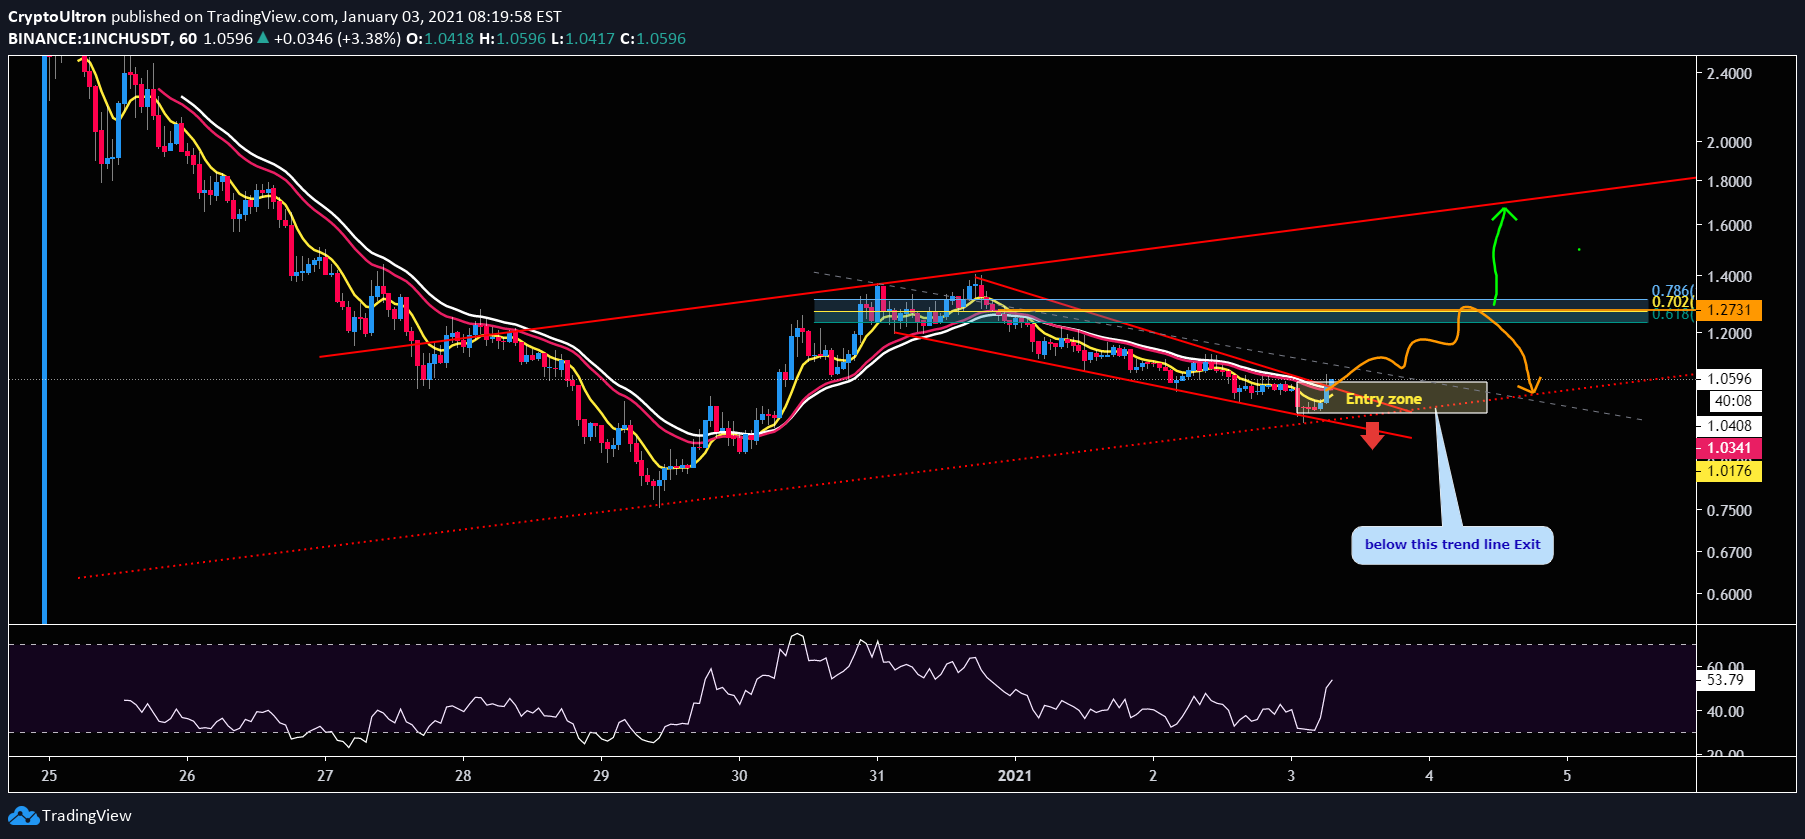Click the 40.00 RSI axis label
This screenshot has width=1805, height=839.
click(1725, 712)
